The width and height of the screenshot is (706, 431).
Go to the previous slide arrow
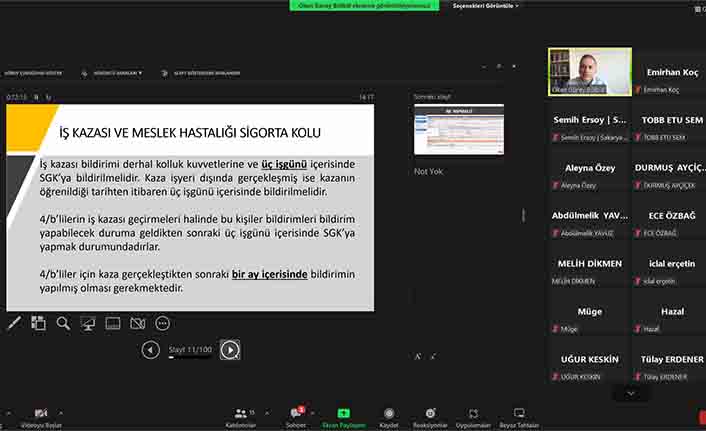[x=151, y=349]
